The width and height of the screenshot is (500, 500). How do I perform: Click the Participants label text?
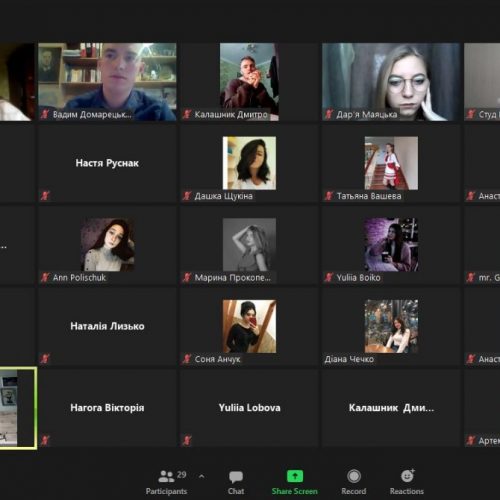[x=166, y=491]
